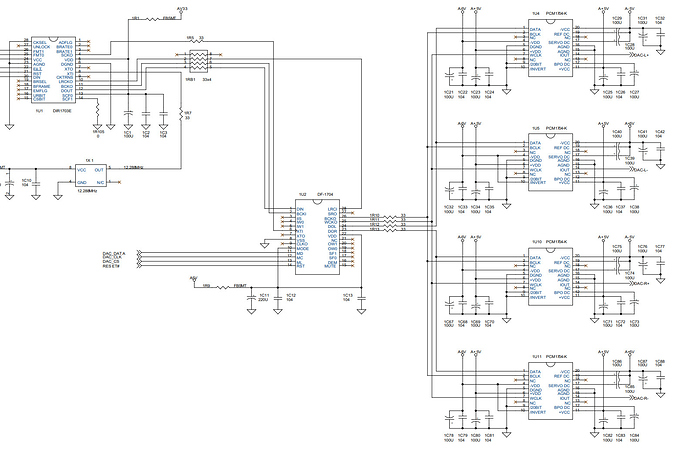Click the 1R7 resistor near the oscillator output

point(181,113)
